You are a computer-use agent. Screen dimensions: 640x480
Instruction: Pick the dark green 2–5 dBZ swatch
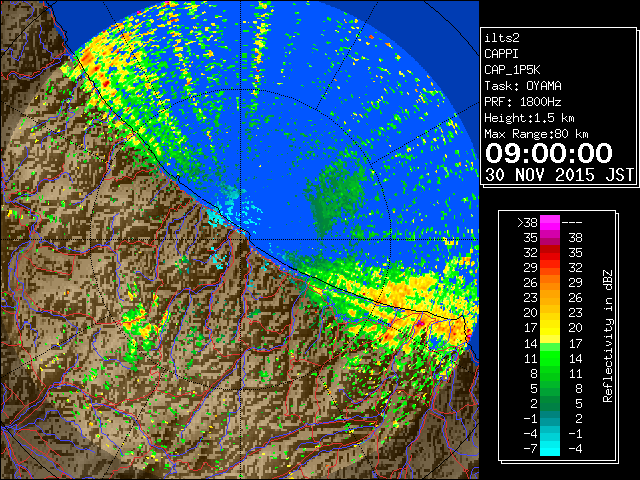pyautogui.click(x=550, y=403)
